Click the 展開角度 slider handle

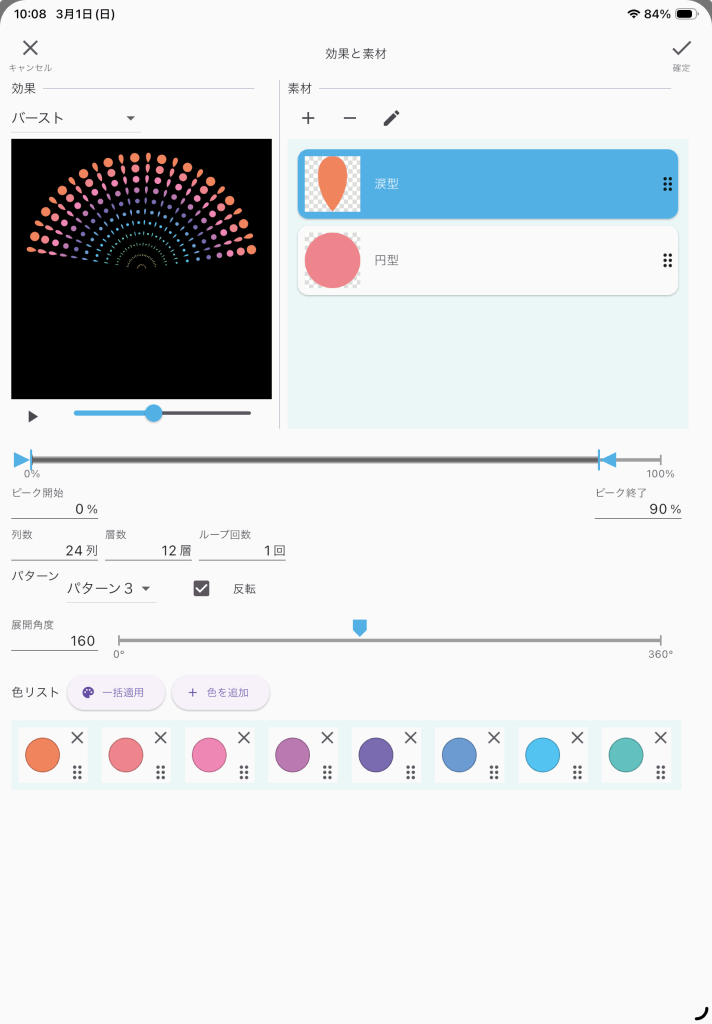click(360, 627)
